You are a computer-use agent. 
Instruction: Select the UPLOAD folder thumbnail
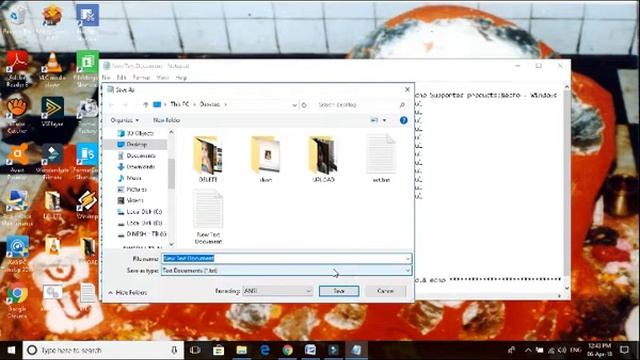click(x=323, y=155)
